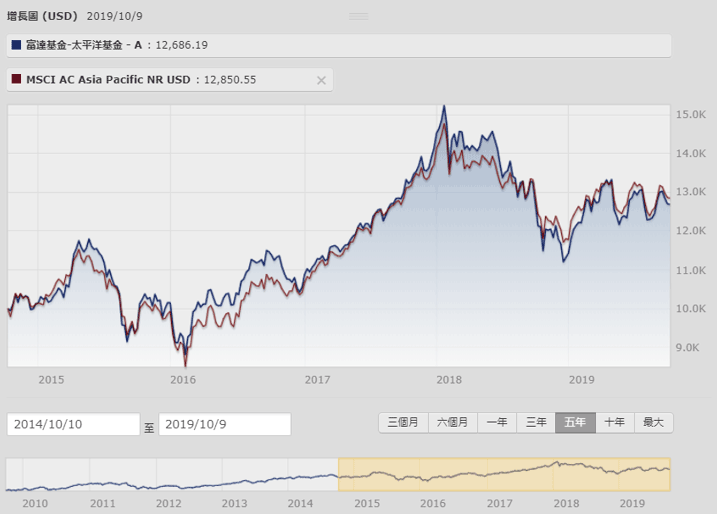This screenshot has width=717, height=514.
Task: Switch to the 六個月 period
Action: 453,423
